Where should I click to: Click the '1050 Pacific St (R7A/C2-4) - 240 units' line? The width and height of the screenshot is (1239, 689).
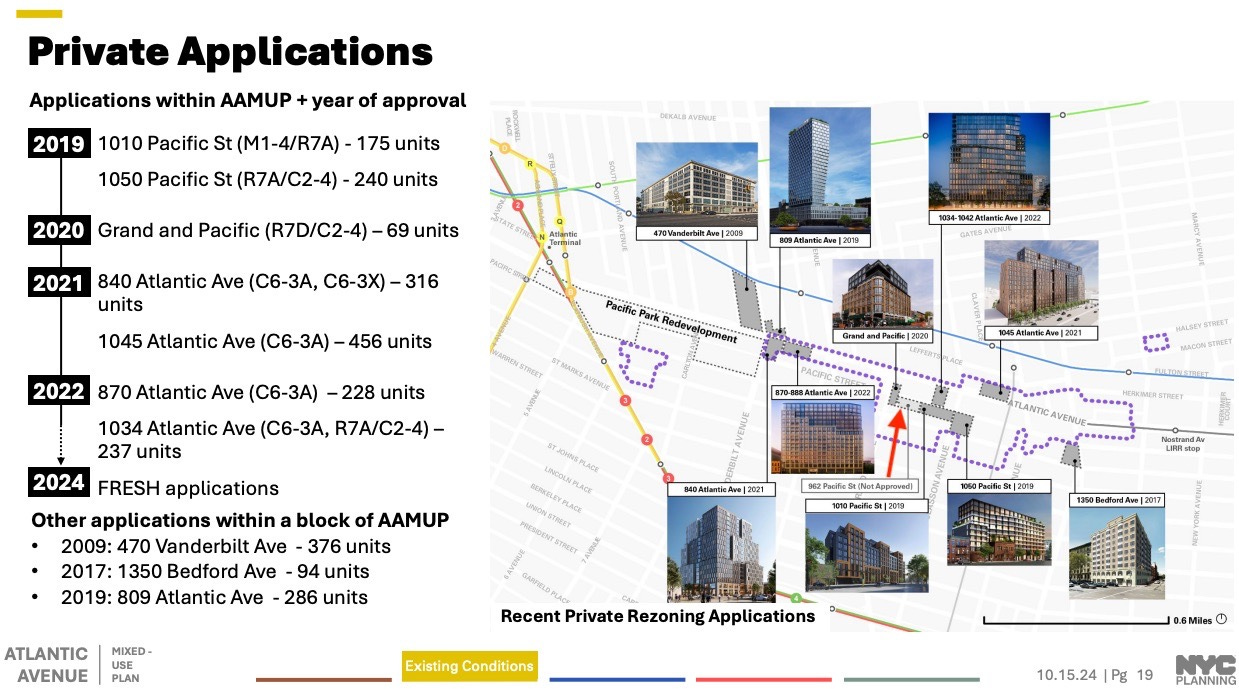[268, 180]
